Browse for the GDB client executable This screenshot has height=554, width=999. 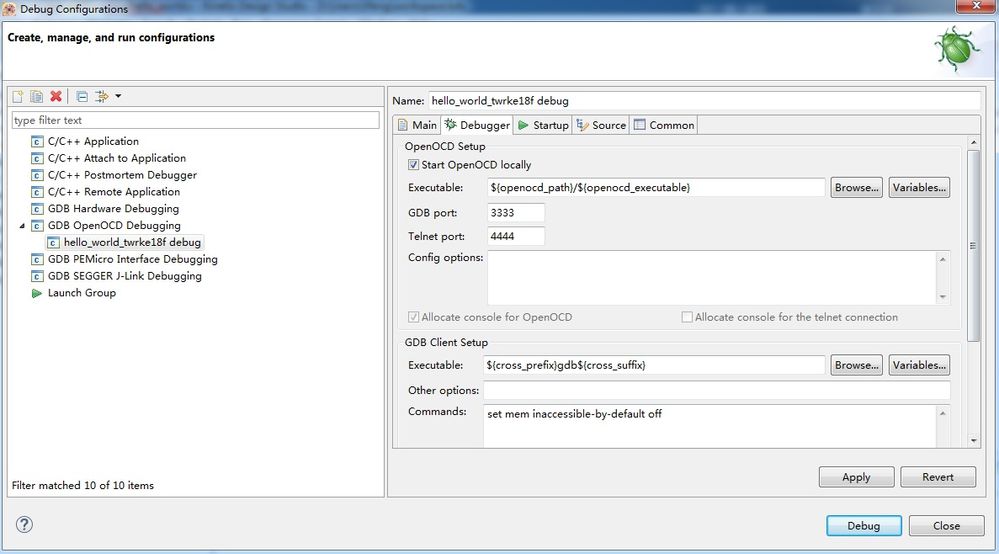[856, 366]
